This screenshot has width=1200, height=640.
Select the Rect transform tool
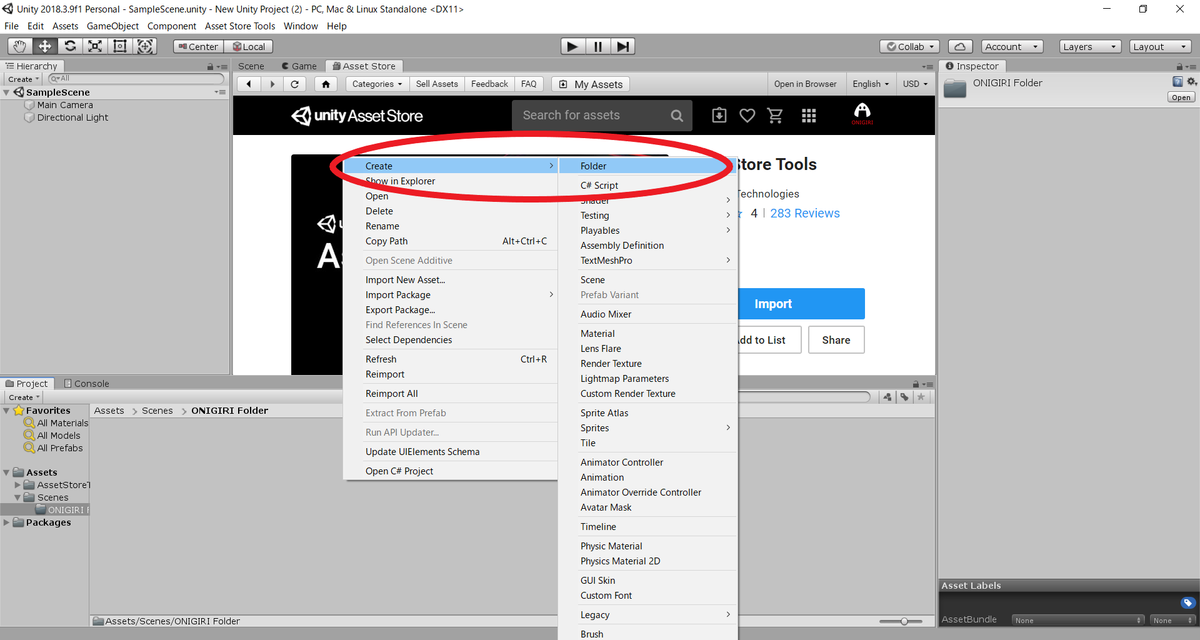pos(120,46)
